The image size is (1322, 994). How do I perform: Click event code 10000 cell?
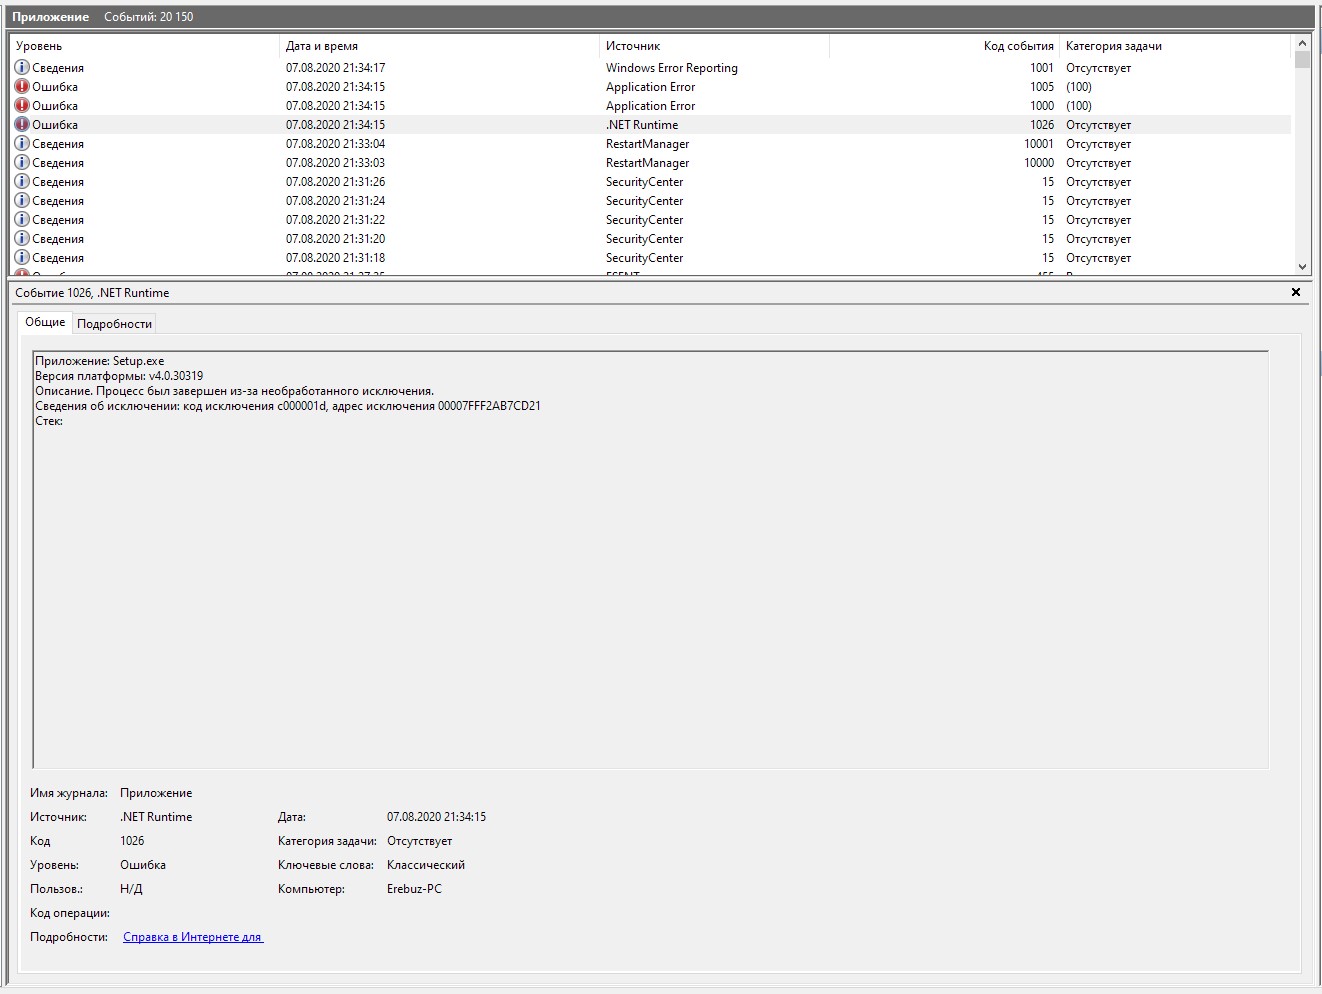pyautogui.click(x=1039, y=163)
